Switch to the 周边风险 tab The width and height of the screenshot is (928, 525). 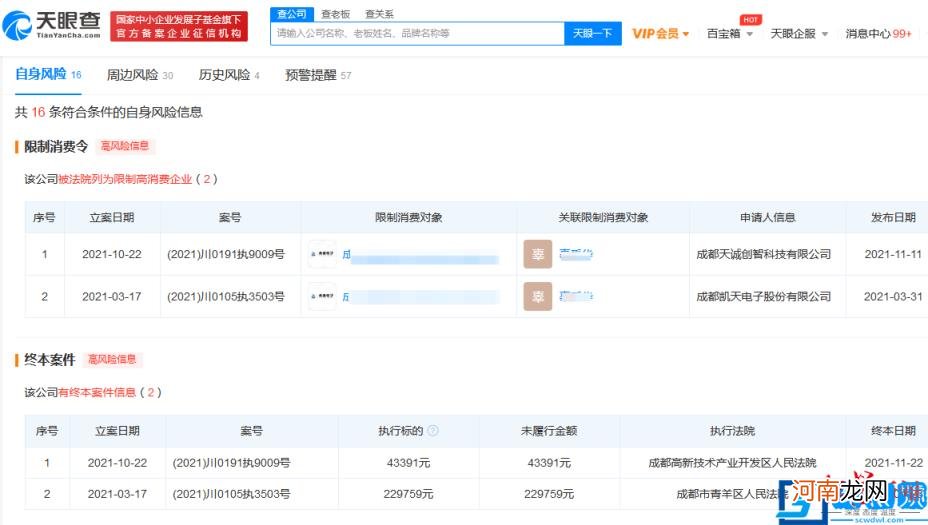(x=140, y=75)
